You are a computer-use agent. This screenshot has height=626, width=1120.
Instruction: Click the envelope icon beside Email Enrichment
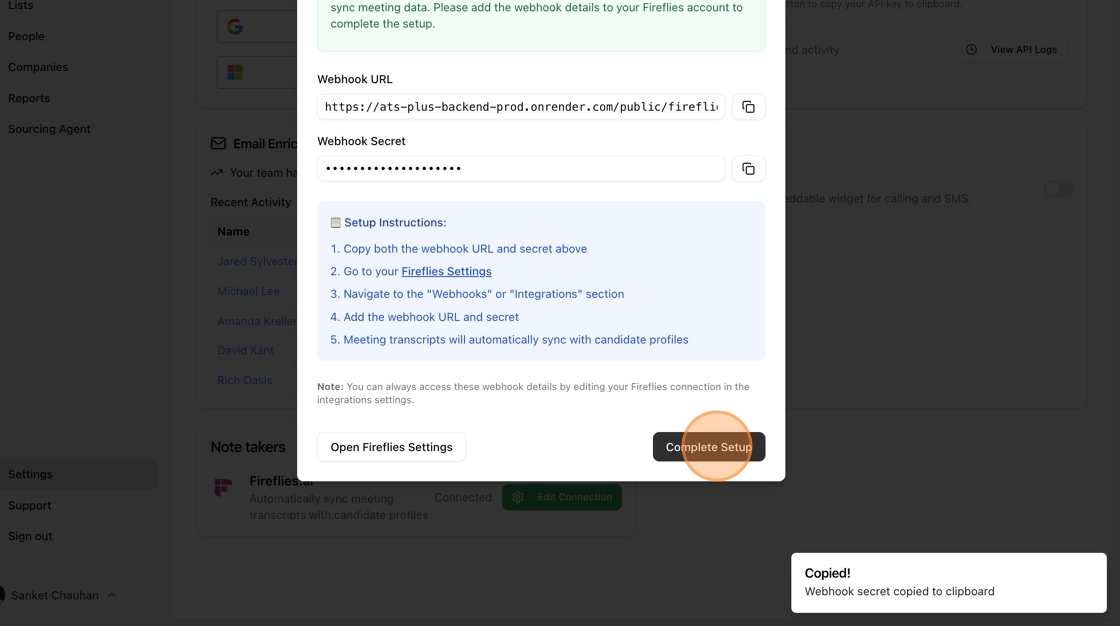(218, 143)
